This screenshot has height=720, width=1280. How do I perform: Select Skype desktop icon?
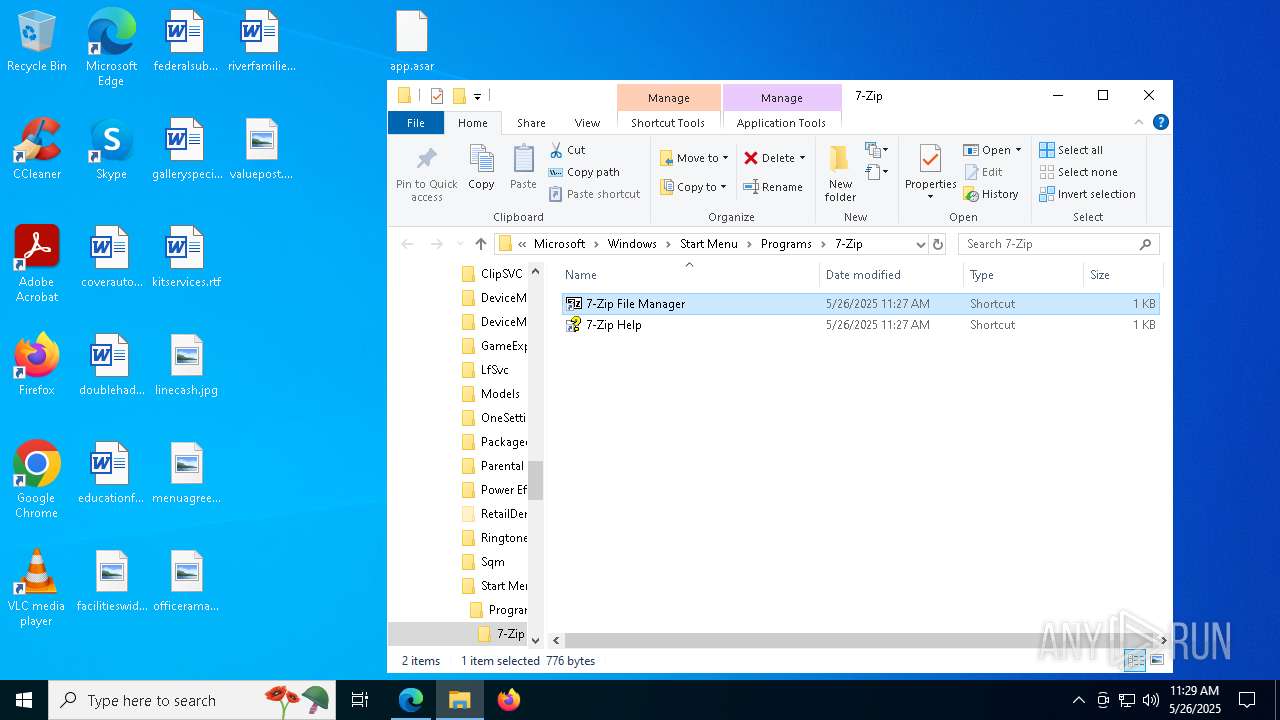[111, 149]
